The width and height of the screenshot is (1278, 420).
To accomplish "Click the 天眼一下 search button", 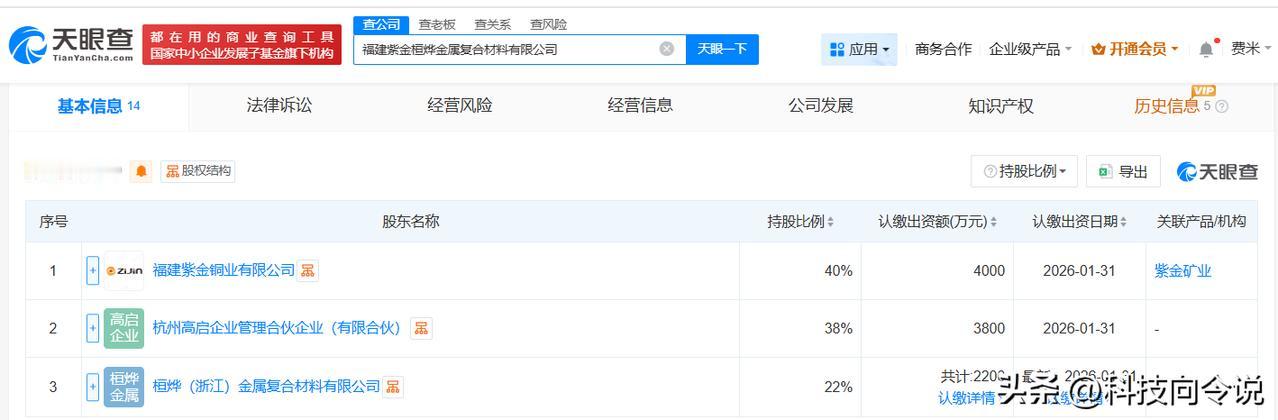I will [x=722, y=48].
